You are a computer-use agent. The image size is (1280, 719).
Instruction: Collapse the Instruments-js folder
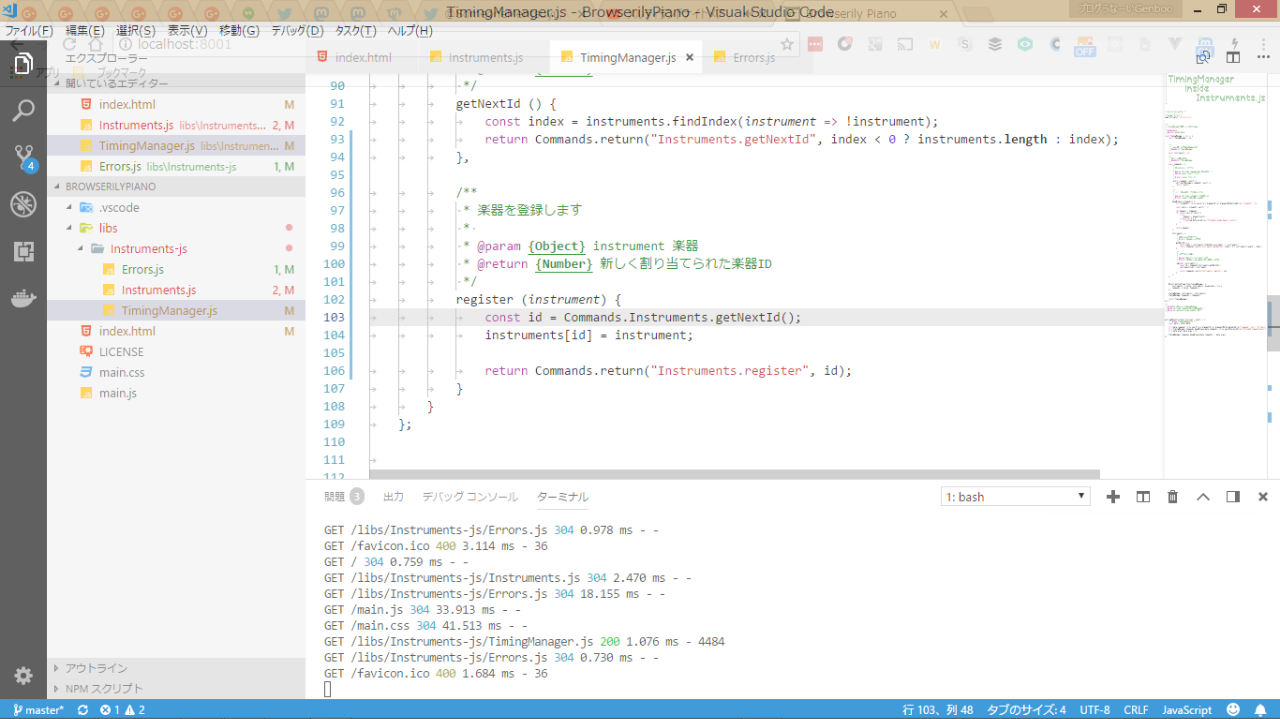[147, 249]
